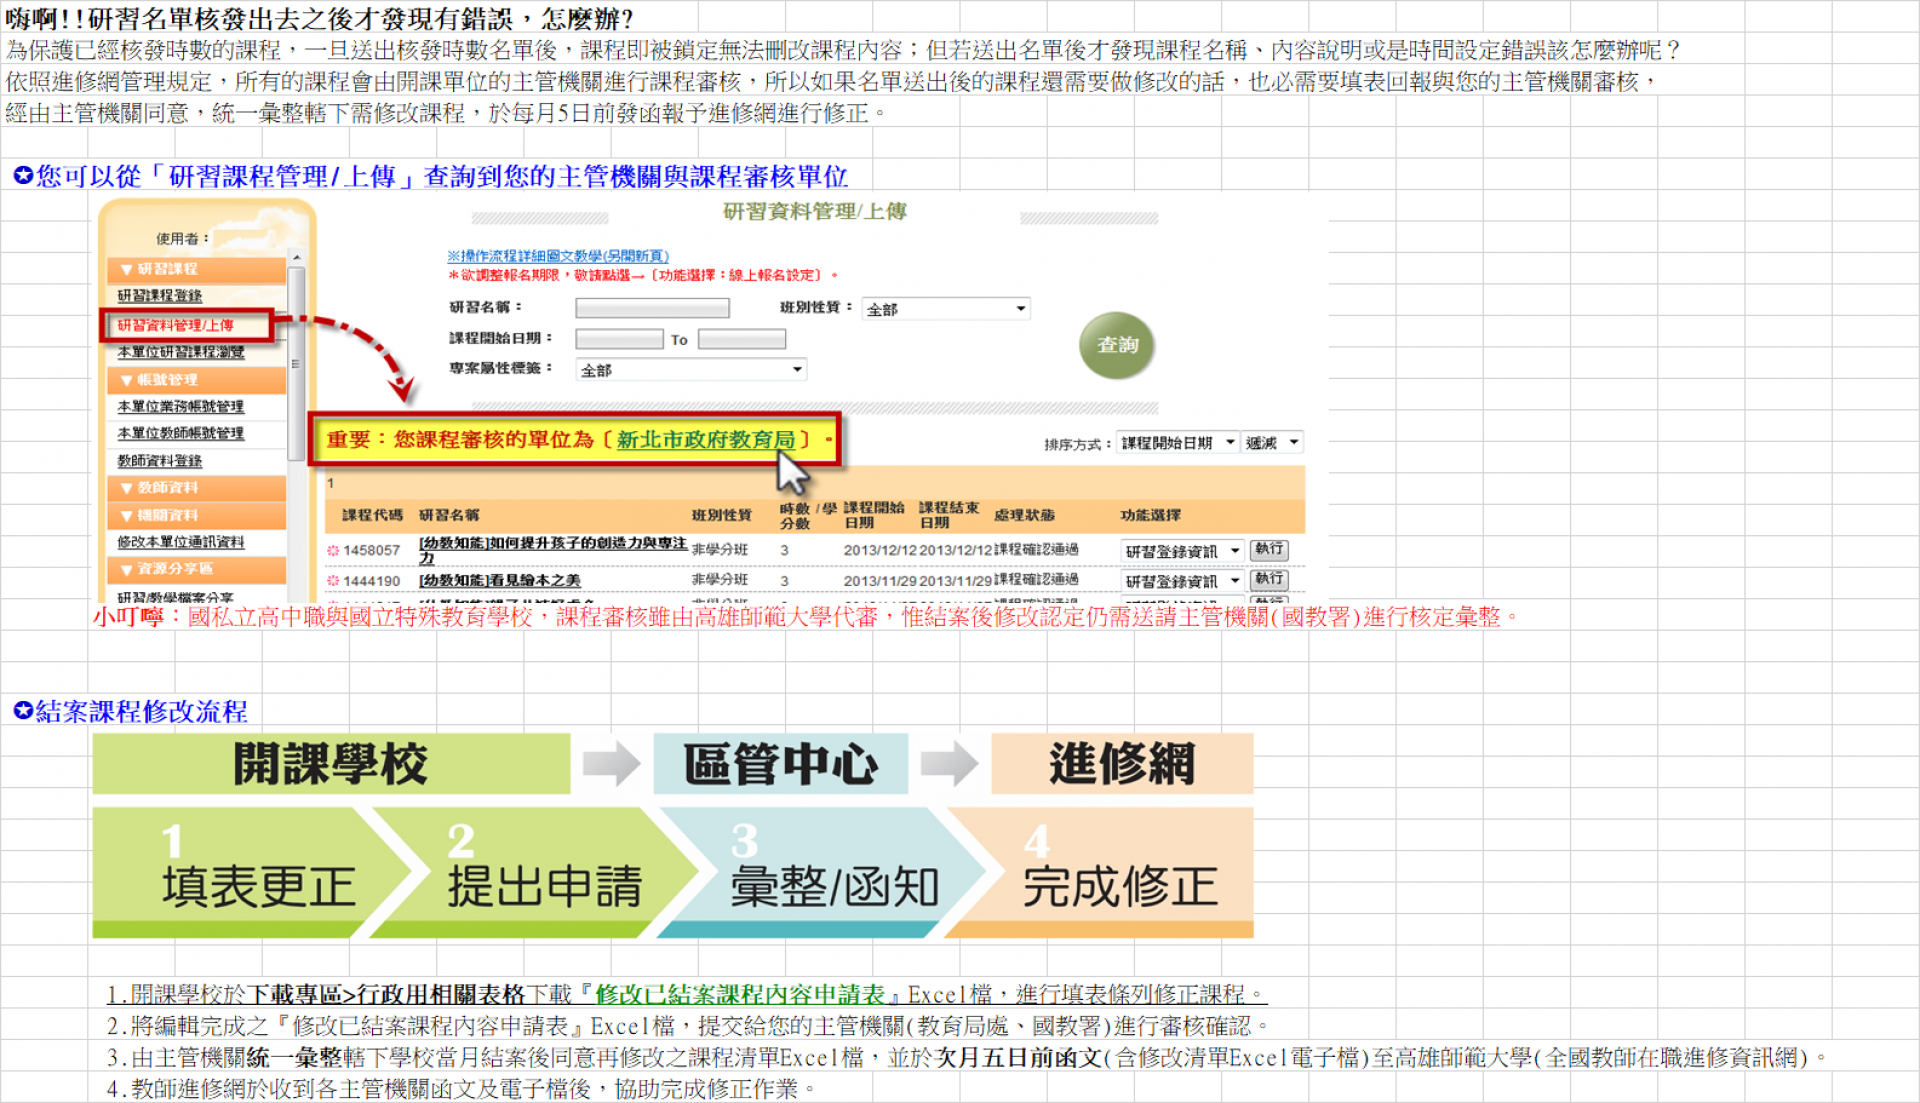The height and width of the screenshot is (1103, 1920).
Task: Click the sidebar scrollbar up arrow
Action: click(x=296, y=257)
